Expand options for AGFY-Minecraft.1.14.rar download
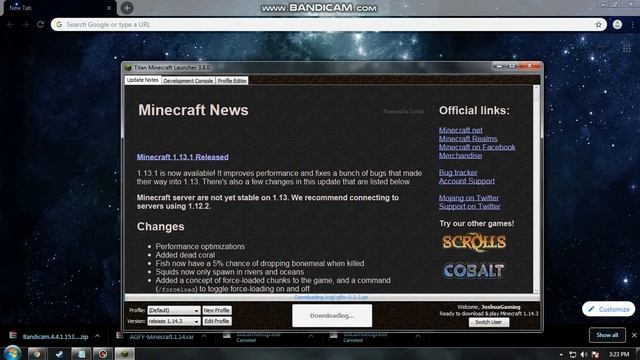Viewport: 640px width, 360px height. (204, 336)
